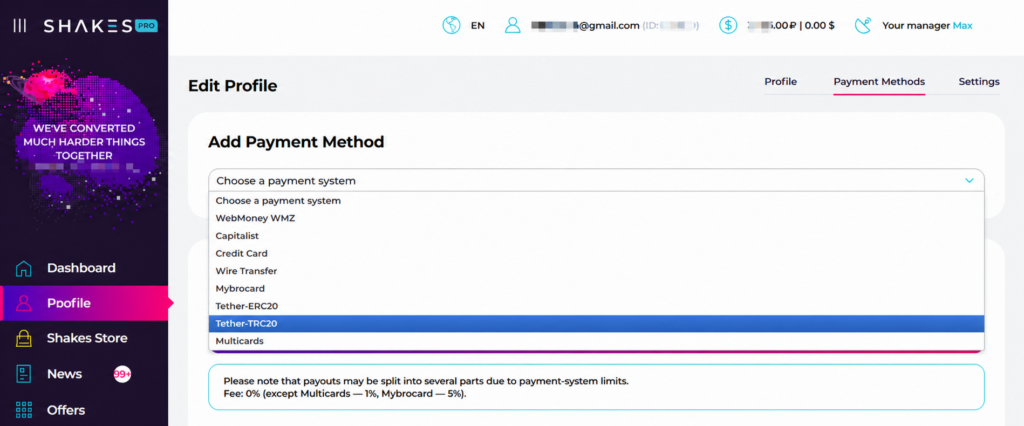Open Profile sidebar menu item
Image resolution: width=1024 pixels, height=426 pixels.
(84, 303)
